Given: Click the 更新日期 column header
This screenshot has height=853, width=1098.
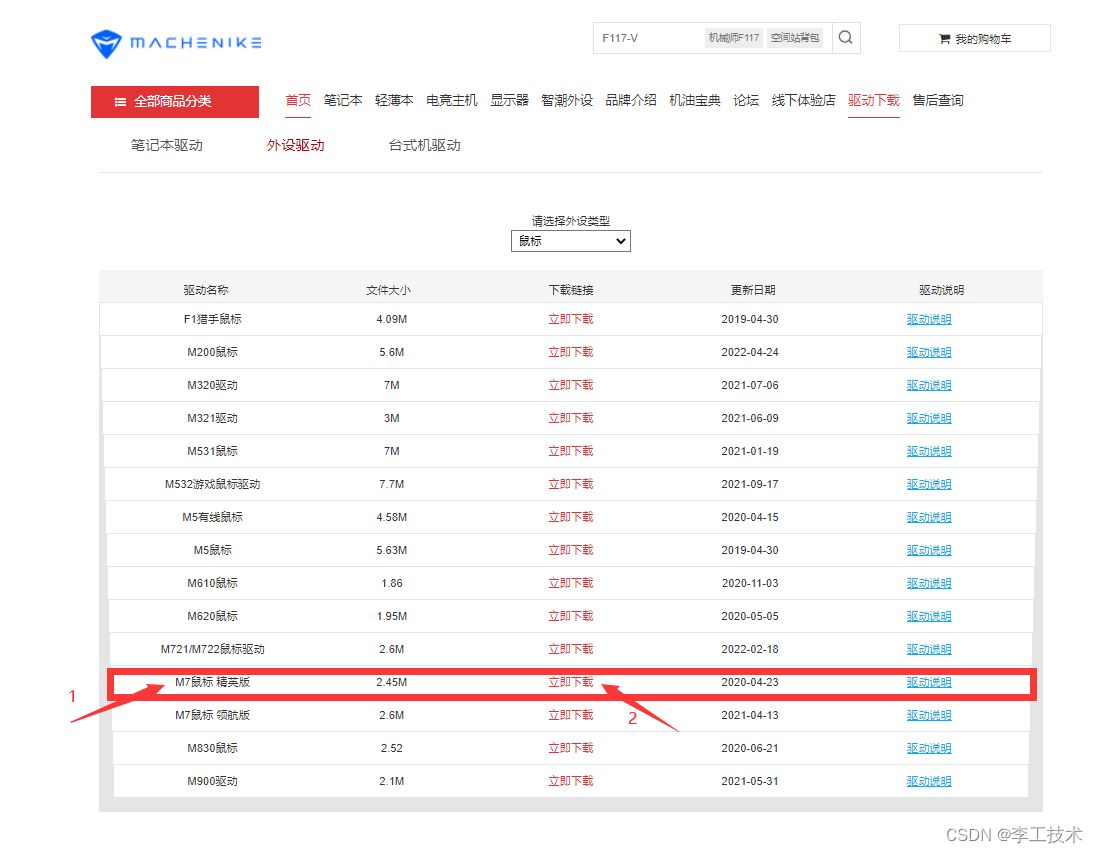Looking at the screenshot, I should [x=753, y=289].
